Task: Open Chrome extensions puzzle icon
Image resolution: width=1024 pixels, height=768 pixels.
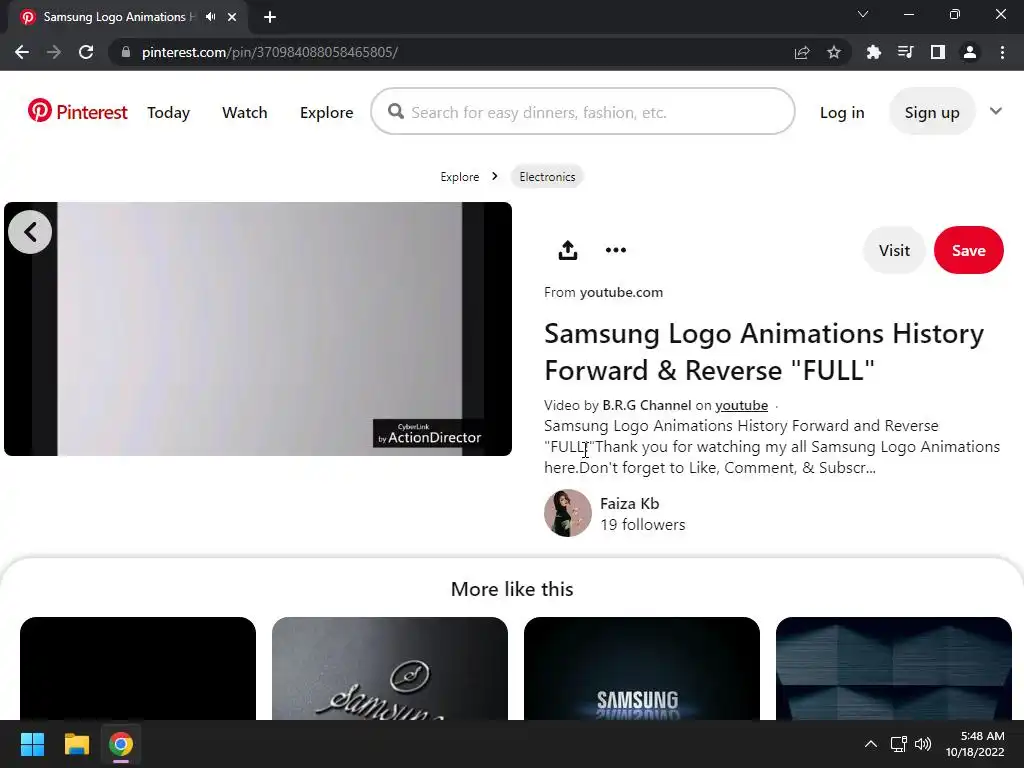Action: pos(873,52)
